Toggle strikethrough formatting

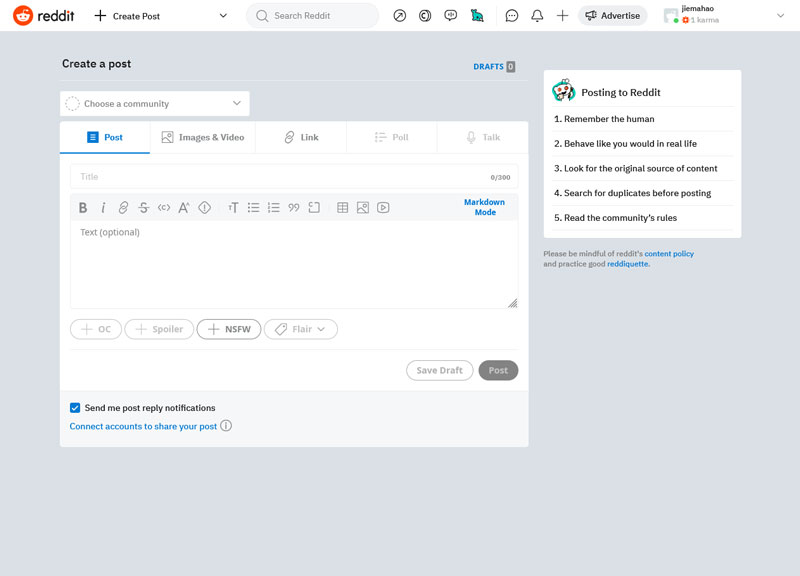pos(143,208)
